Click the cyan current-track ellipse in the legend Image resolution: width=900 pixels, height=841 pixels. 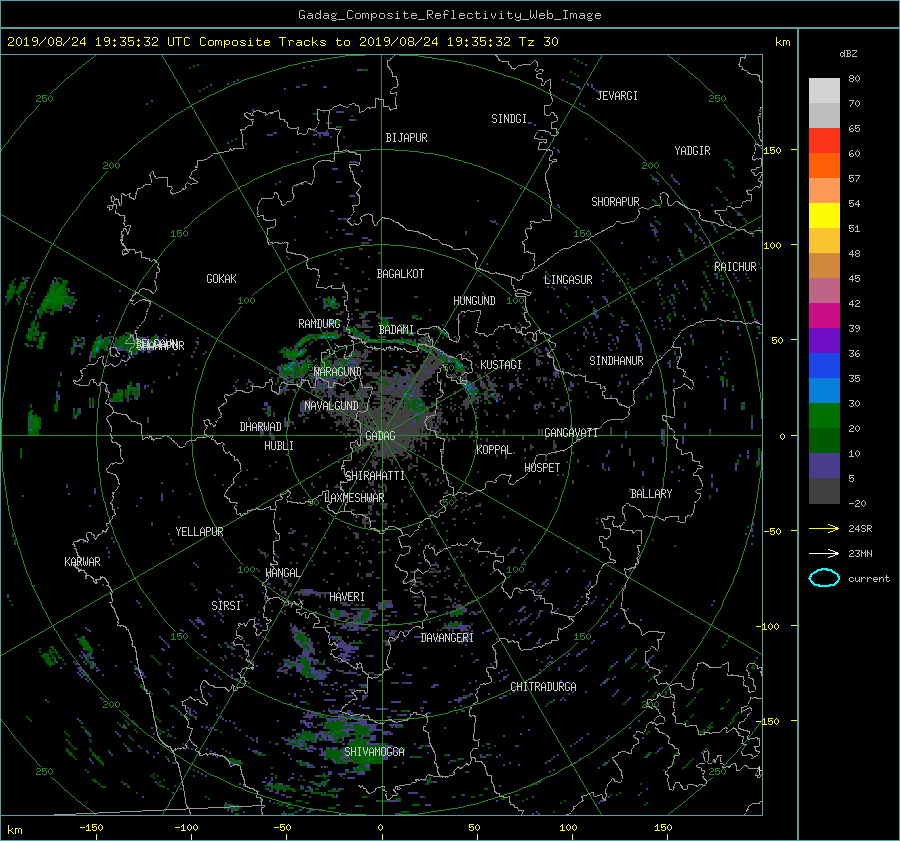pyautogui.click(x=824, y=578)
